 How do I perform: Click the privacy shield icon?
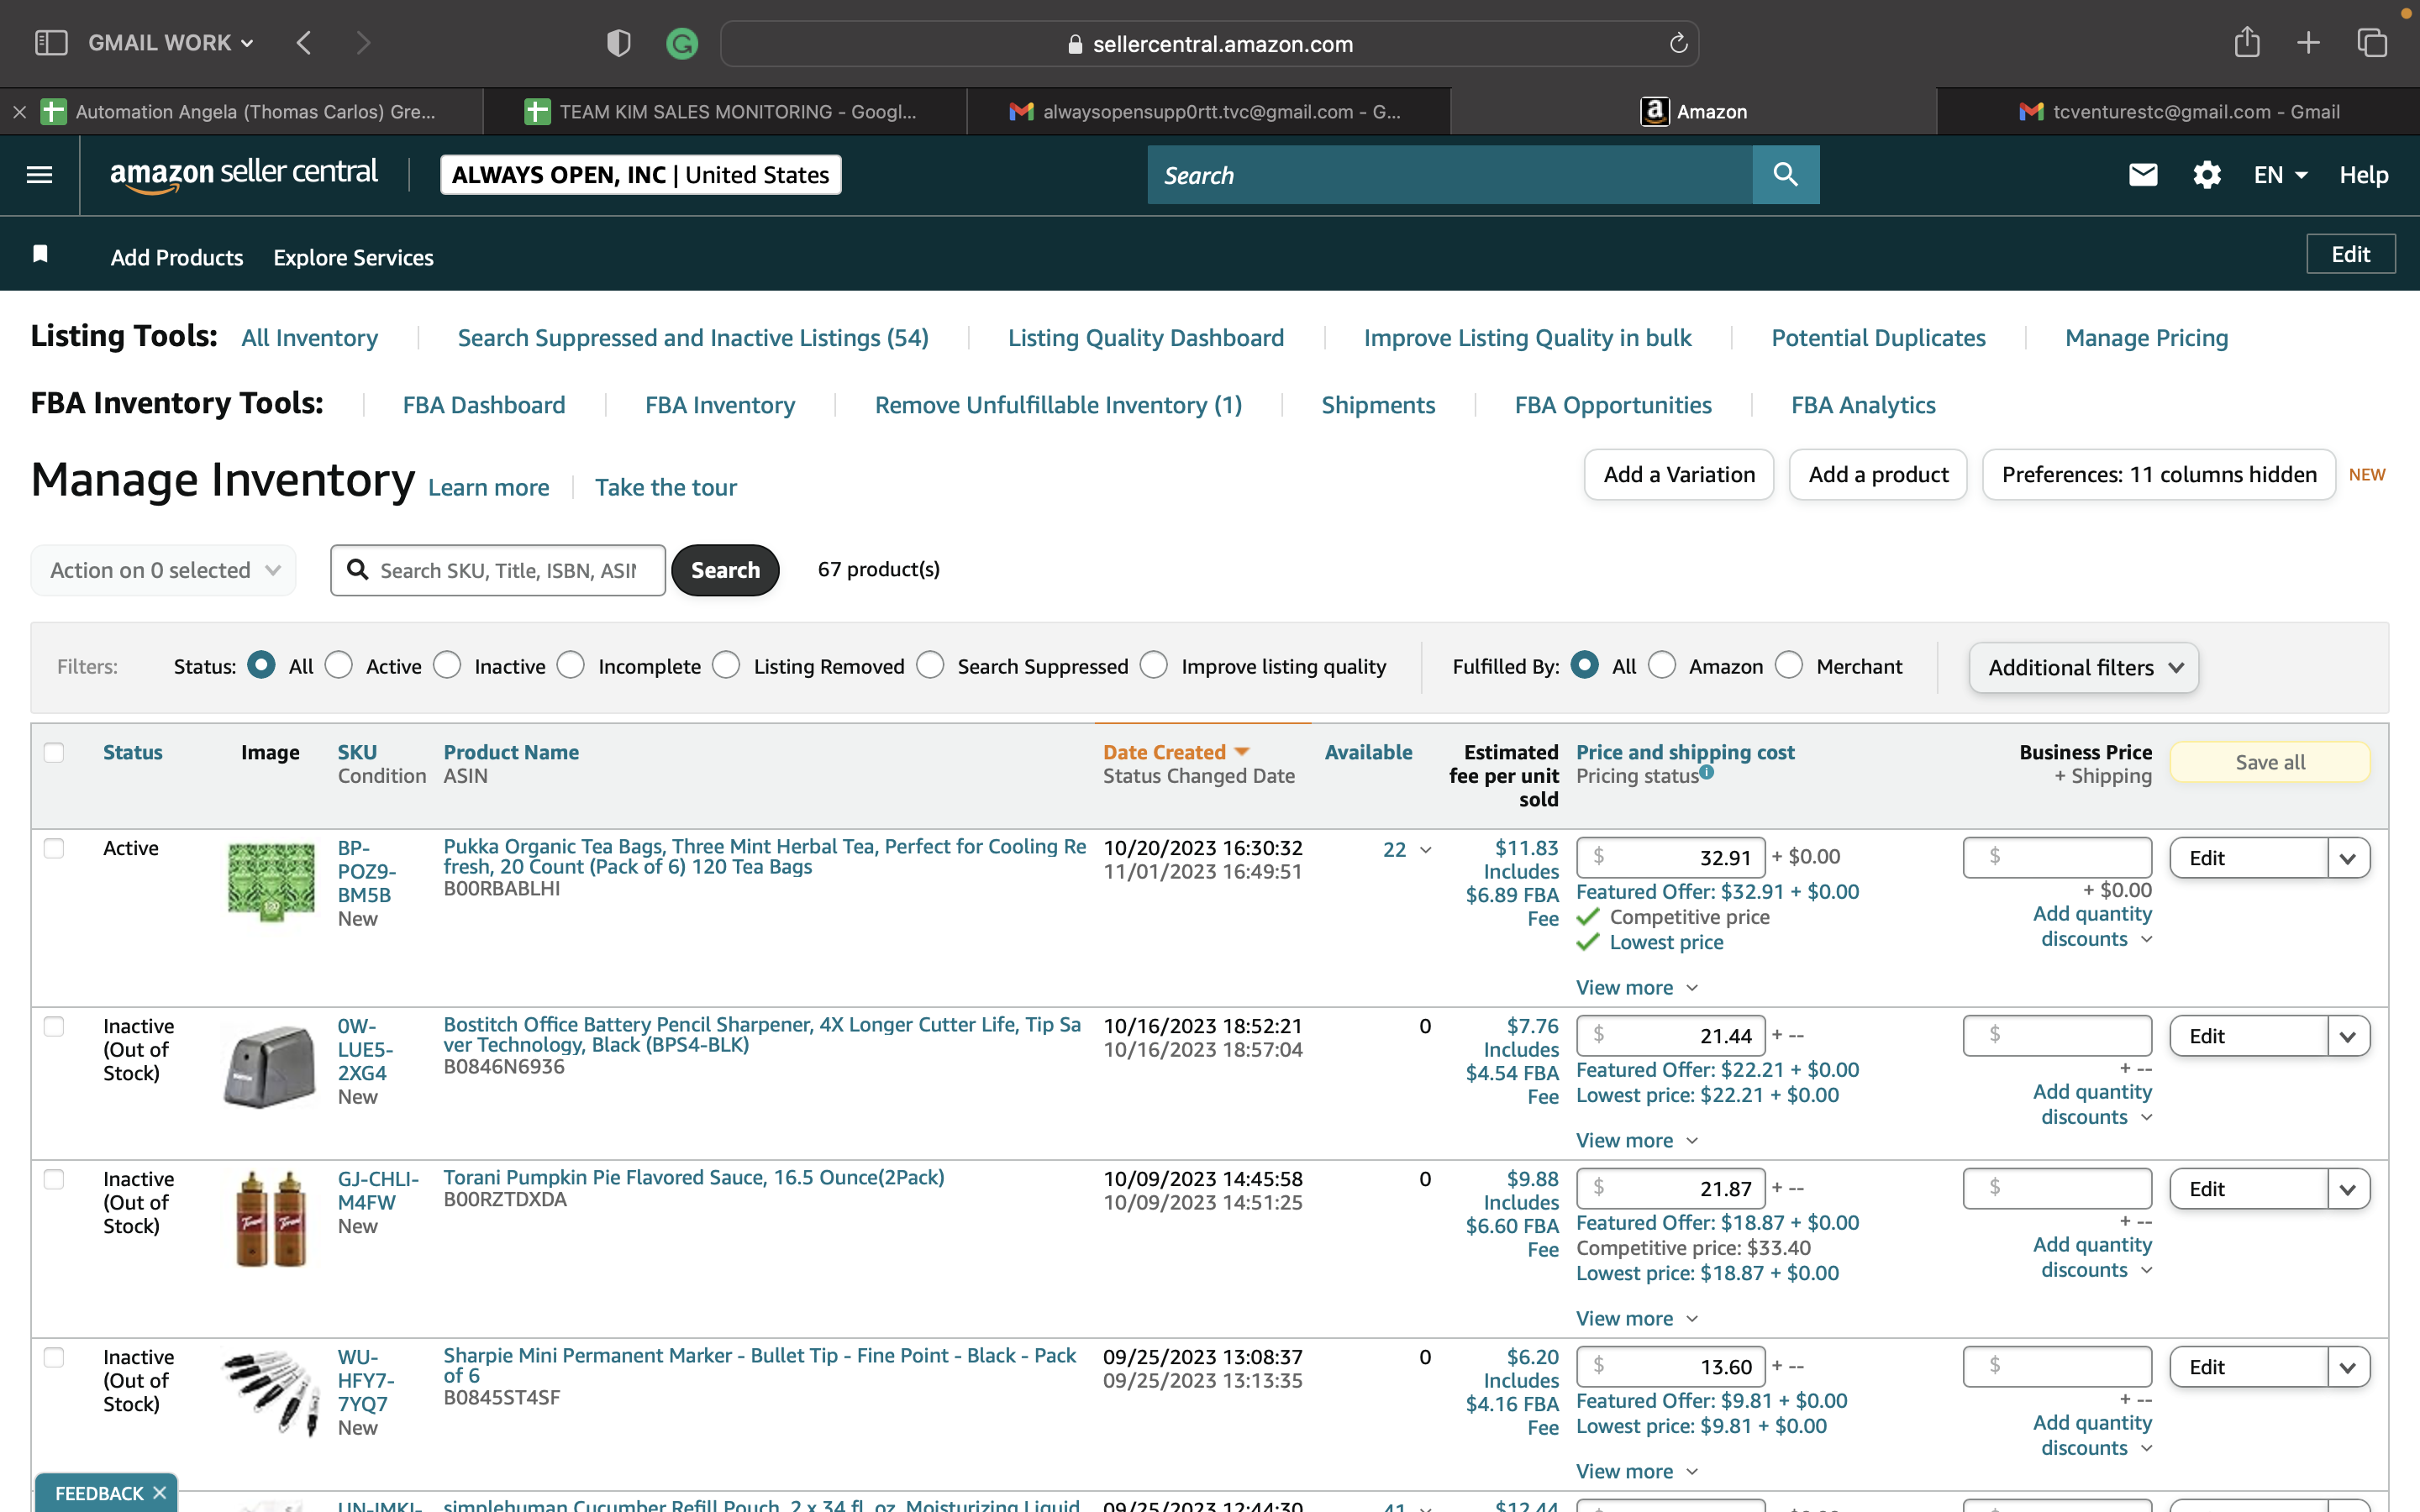[618, 43]
